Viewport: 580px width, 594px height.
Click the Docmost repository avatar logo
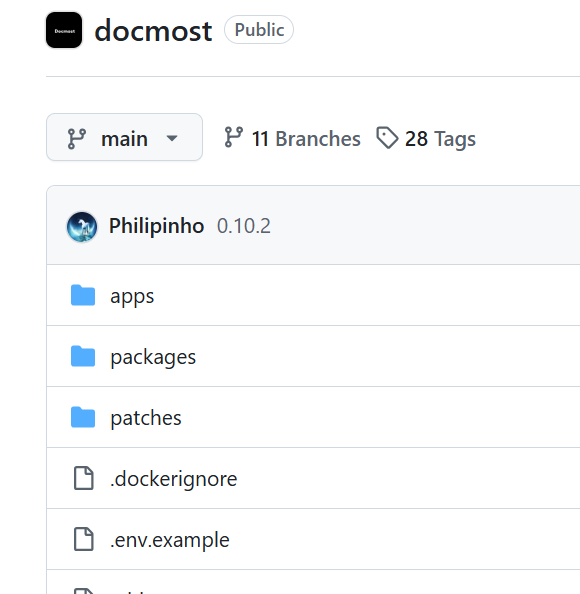pos(64,30)
